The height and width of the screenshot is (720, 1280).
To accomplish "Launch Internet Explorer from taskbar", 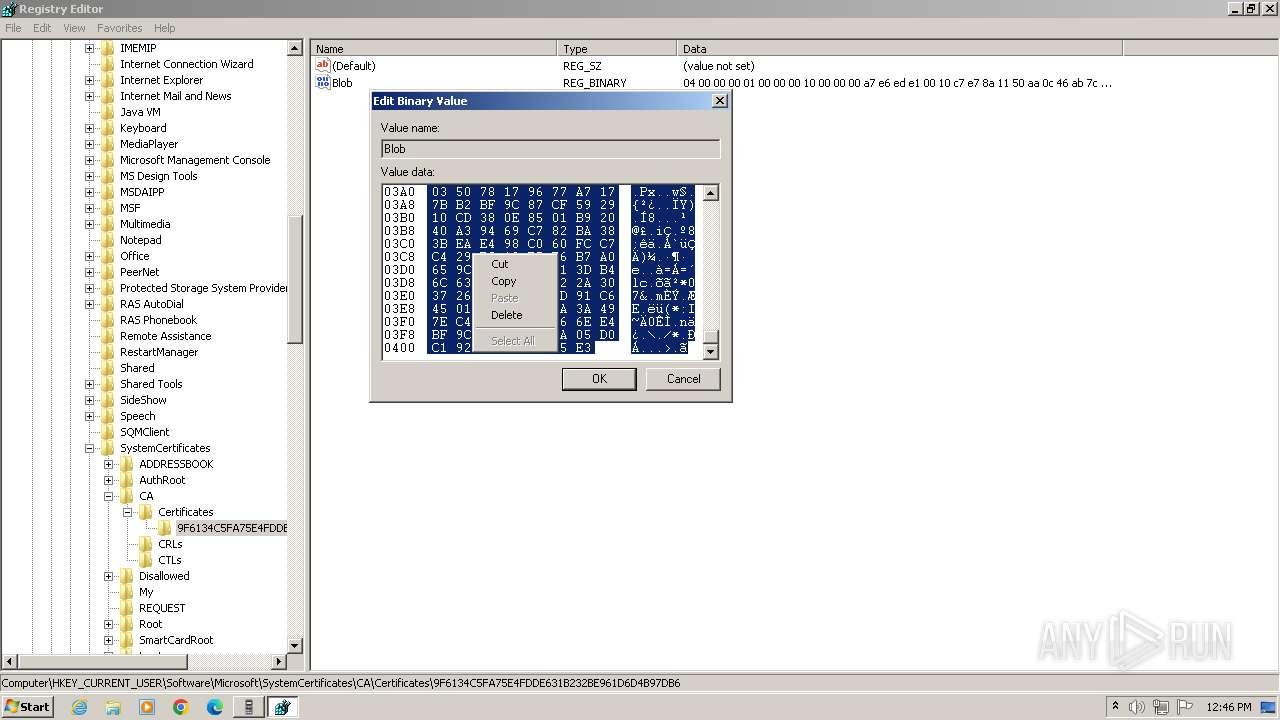I will [79, 707].
